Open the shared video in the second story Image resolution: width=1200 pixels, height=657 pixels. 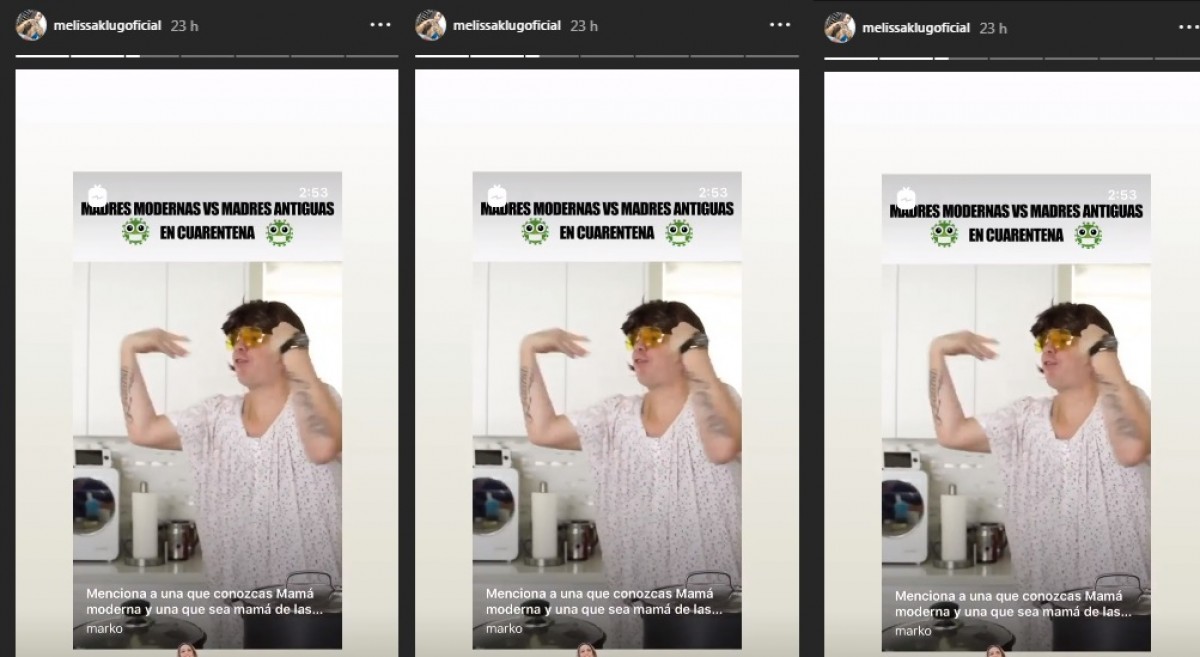(607, 410)
